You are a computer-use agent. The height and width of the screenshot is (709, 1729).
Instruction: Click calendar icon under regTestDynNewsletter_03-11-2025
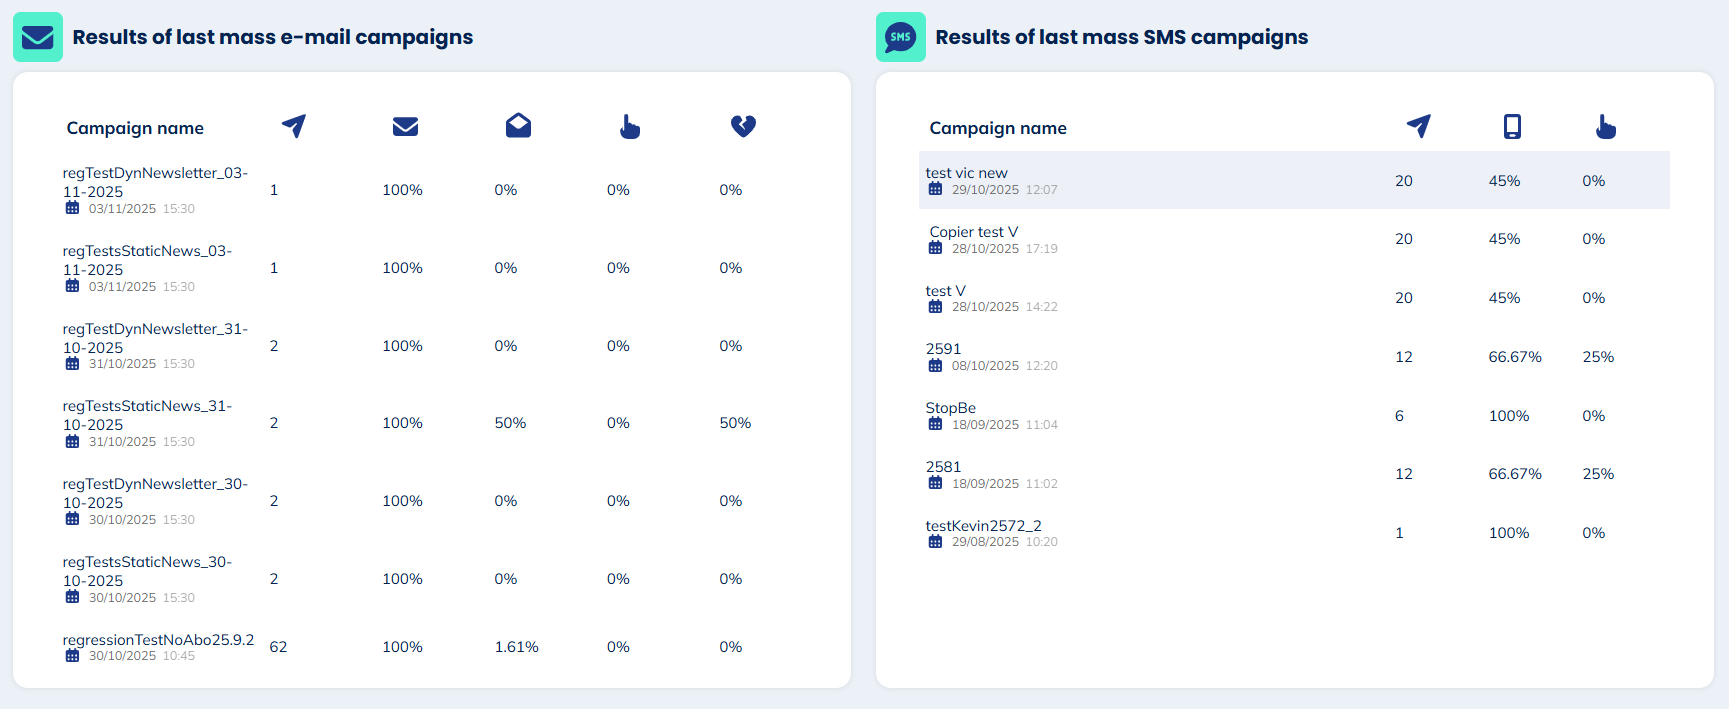72,208
